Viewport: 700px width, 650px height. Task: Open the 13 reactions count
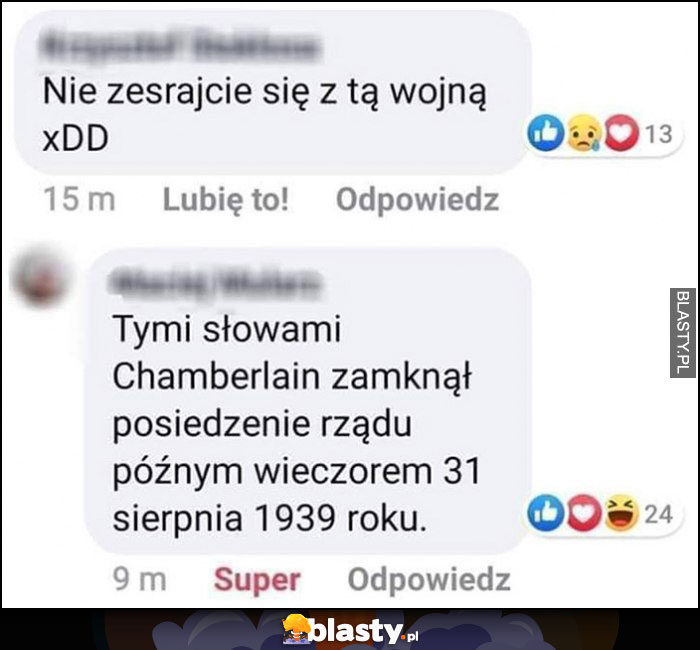[x=658, y=134]
